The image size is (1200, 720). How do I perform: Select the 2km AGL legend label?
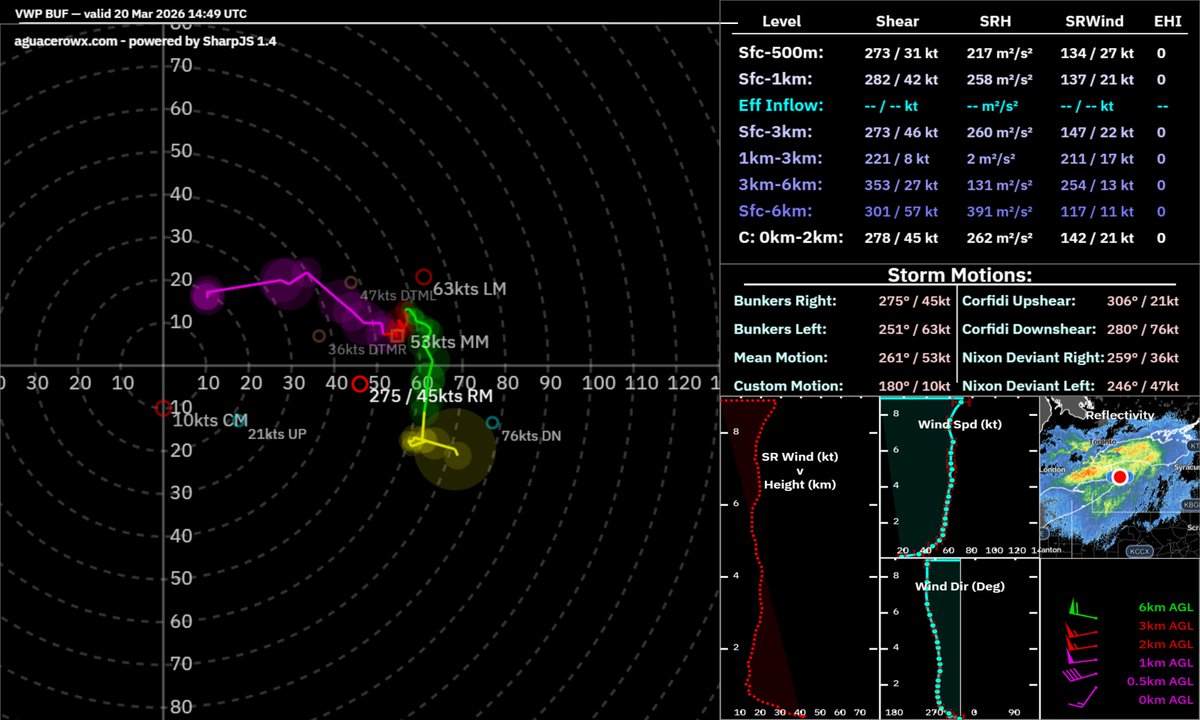[x=1165, y=644]
